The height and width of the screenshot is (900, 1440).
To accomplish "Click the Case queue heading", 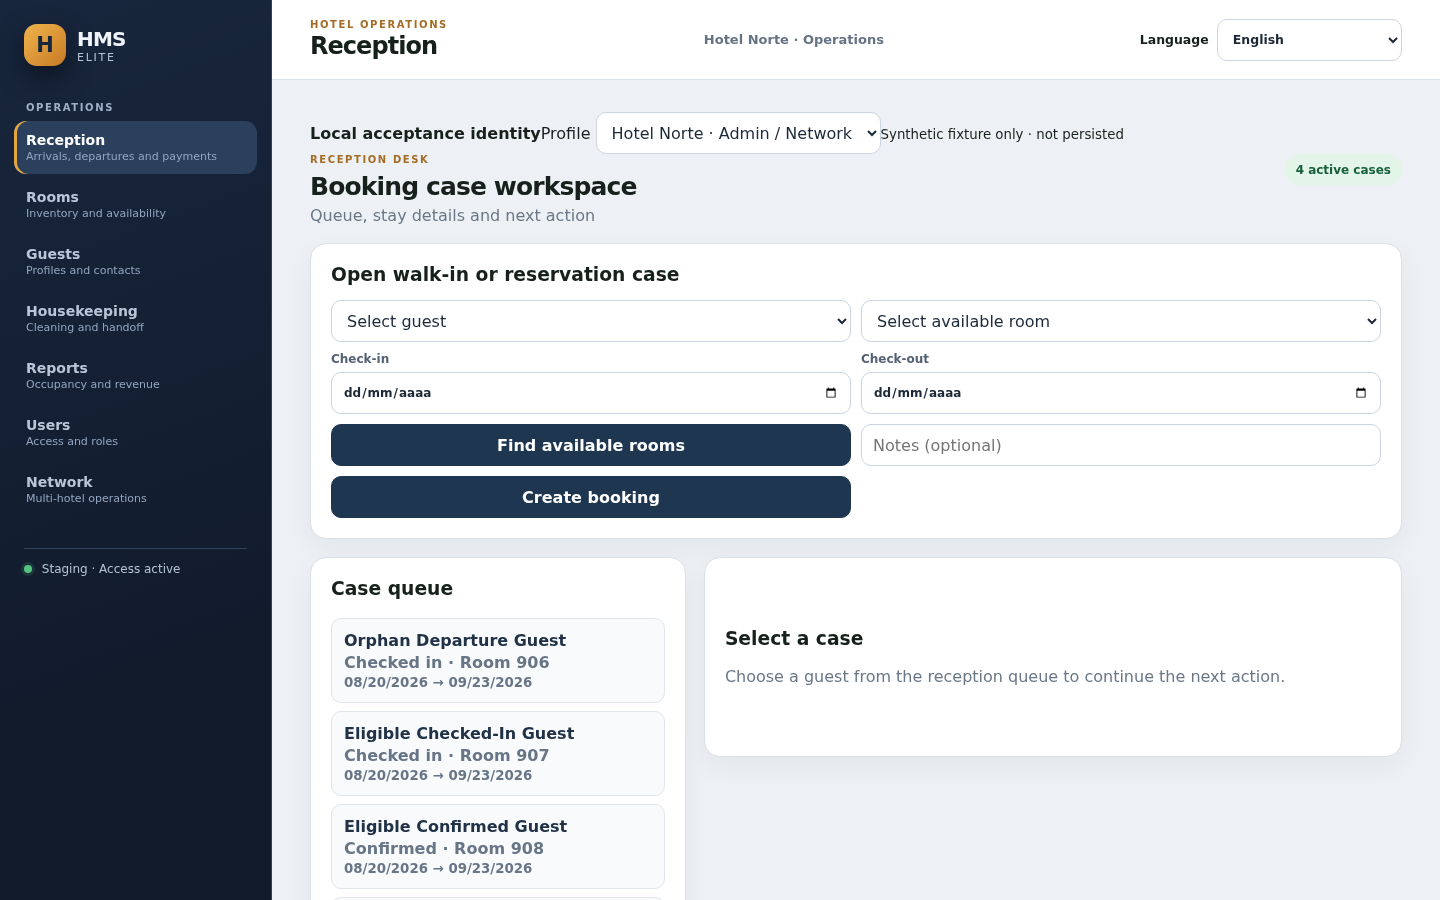I will 392,589.
